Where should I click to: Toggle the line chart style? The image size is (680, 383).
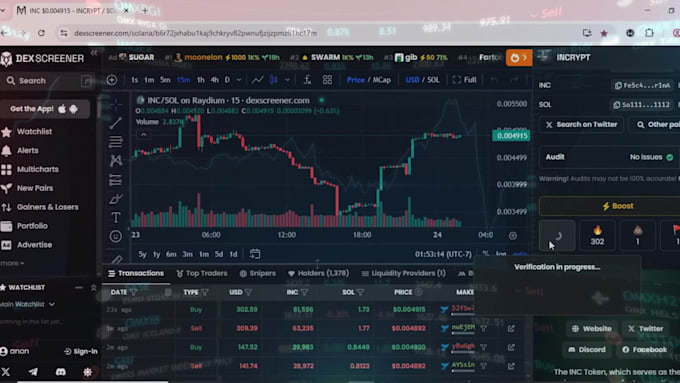[257, 80]
